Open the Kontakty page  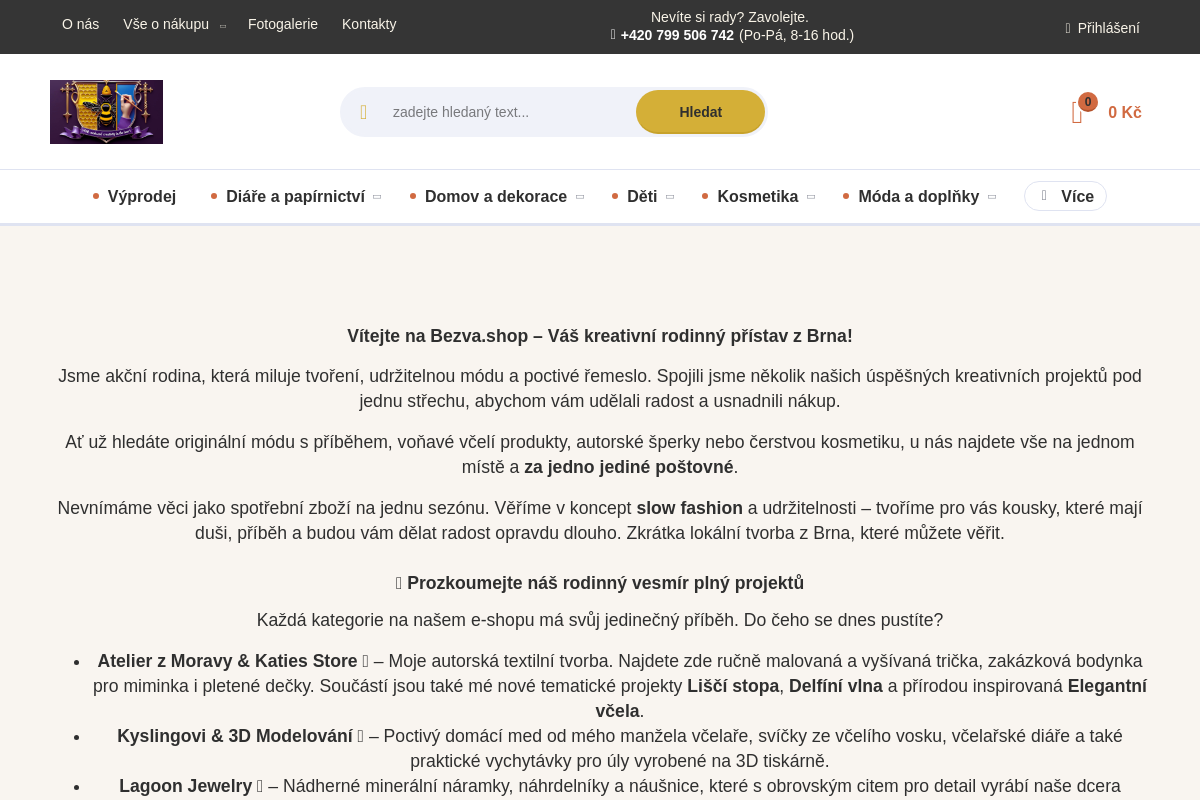pyautogui.click(x=369, y=24)
